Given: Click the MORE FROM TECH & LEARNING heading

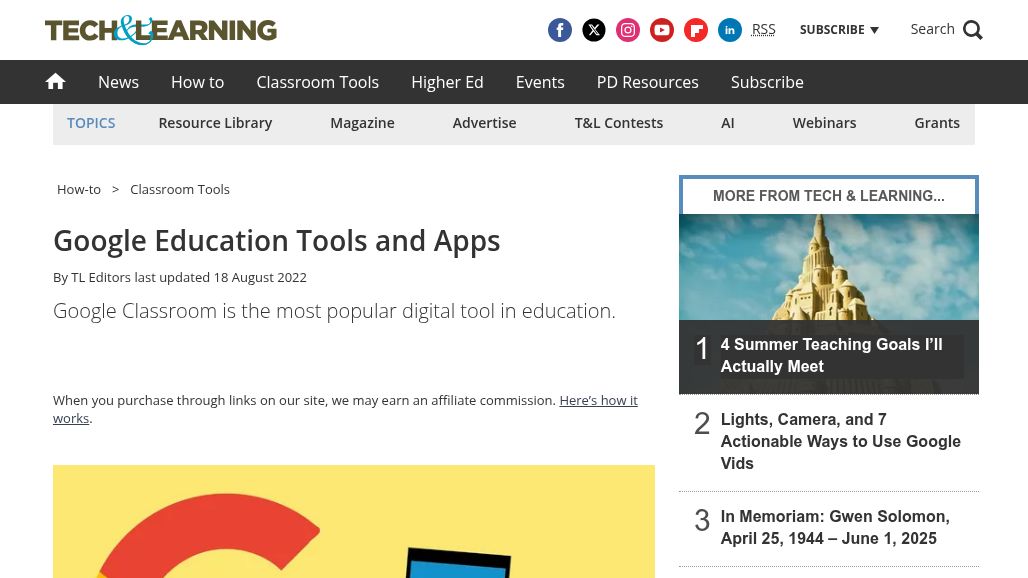Looking at the screenshot, I should (x=829, y=196).
